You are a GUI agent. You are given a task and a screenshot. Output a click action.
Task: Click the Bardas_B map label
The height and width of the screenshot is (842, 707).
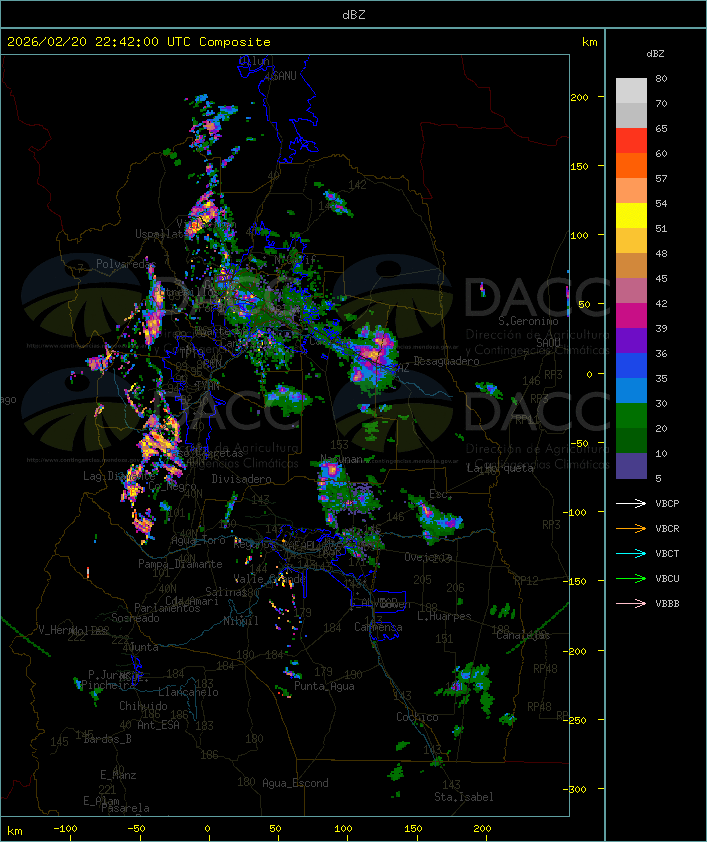coord(108,739)
